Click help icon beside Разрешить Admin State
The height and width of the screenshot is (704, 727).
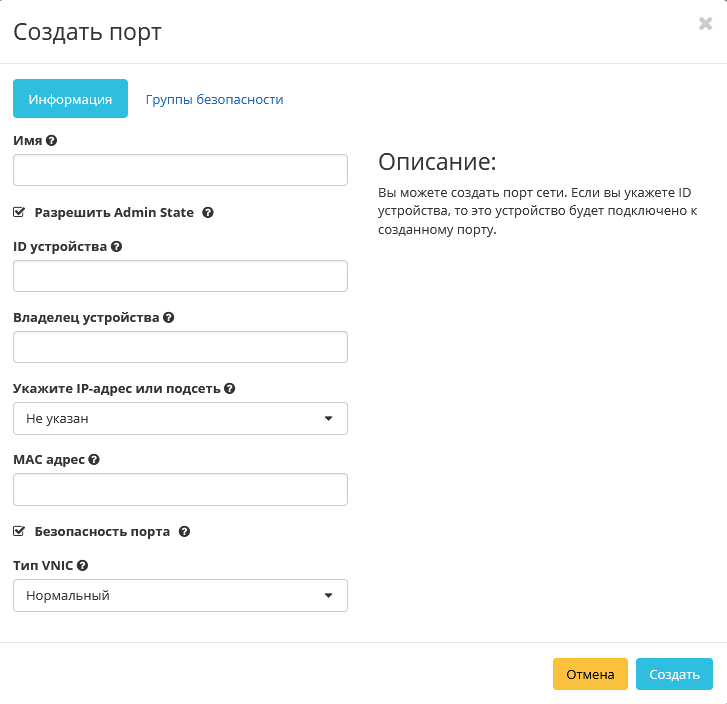[x=208, y=213]
